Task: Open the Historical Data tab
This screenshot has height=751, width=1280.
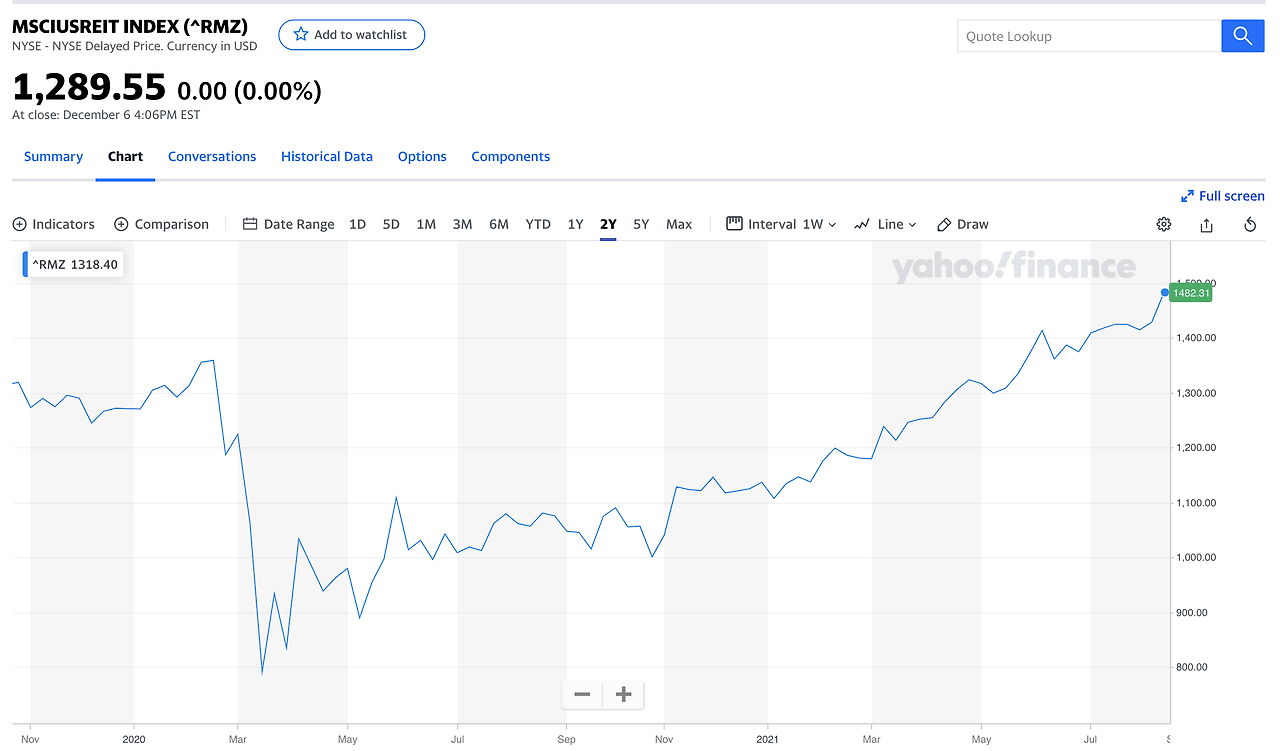Action: [327, 157]
